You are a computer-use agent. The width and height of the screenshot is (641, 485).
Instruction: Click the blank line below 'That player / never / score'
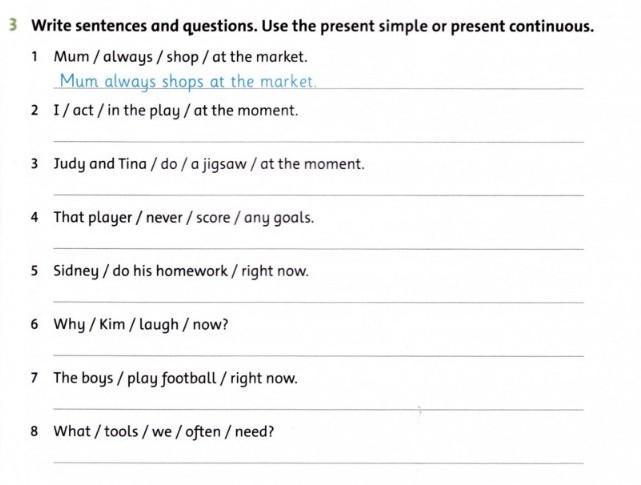click(318, 248)
